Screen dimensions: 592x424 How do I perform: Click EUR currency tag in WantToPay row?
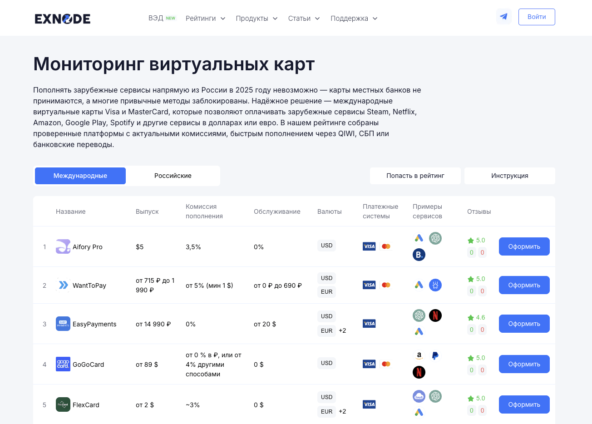(x=327, y=292)
